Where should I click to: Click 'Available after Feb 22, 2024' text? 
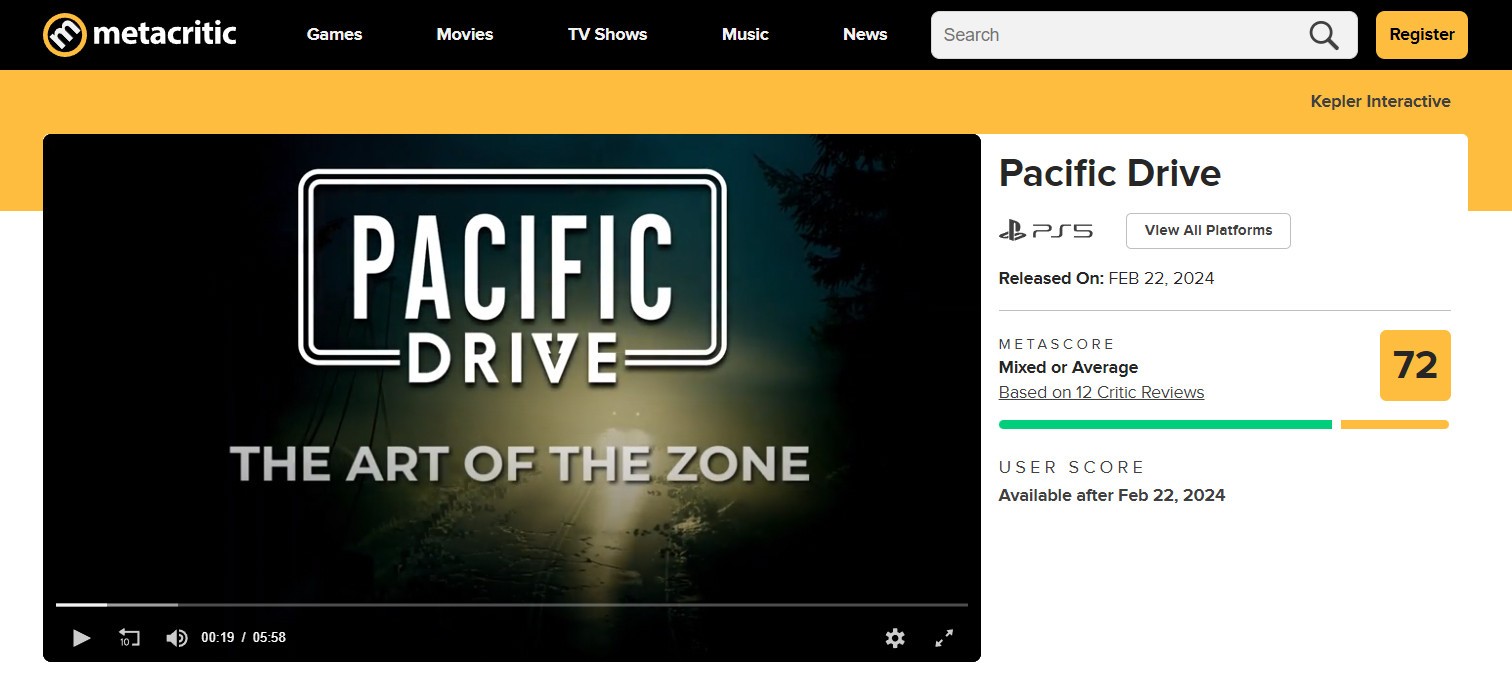tap(1112, 495)
